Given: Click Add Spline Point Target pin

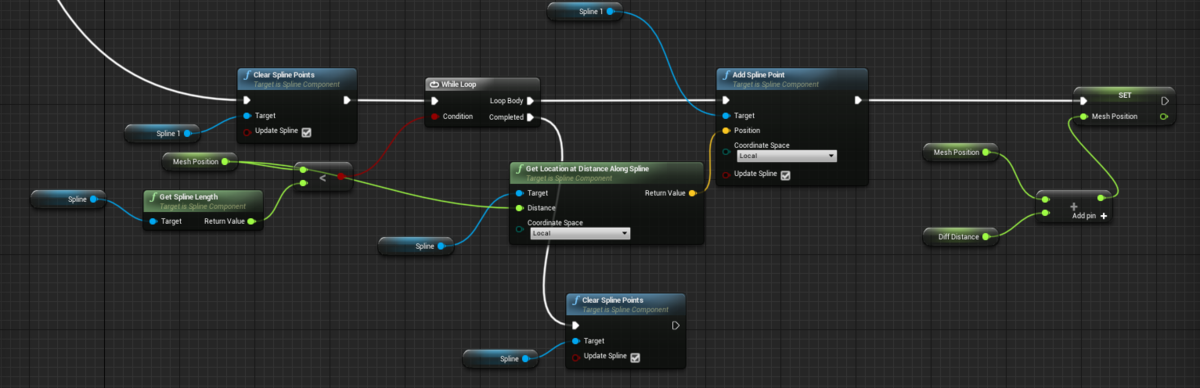Looking at the screenshot, I should tap(726, 116).
